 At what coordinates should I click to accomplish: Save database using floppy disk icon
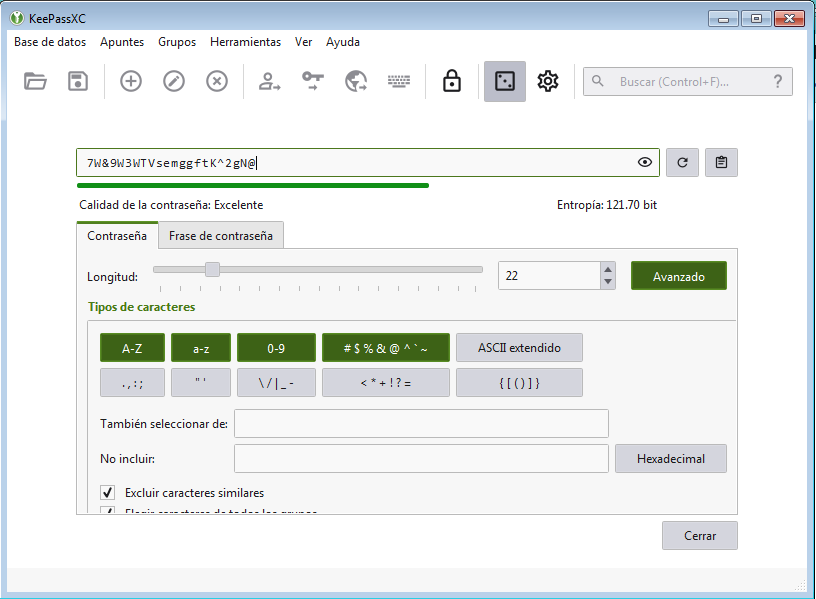point(78,81)
